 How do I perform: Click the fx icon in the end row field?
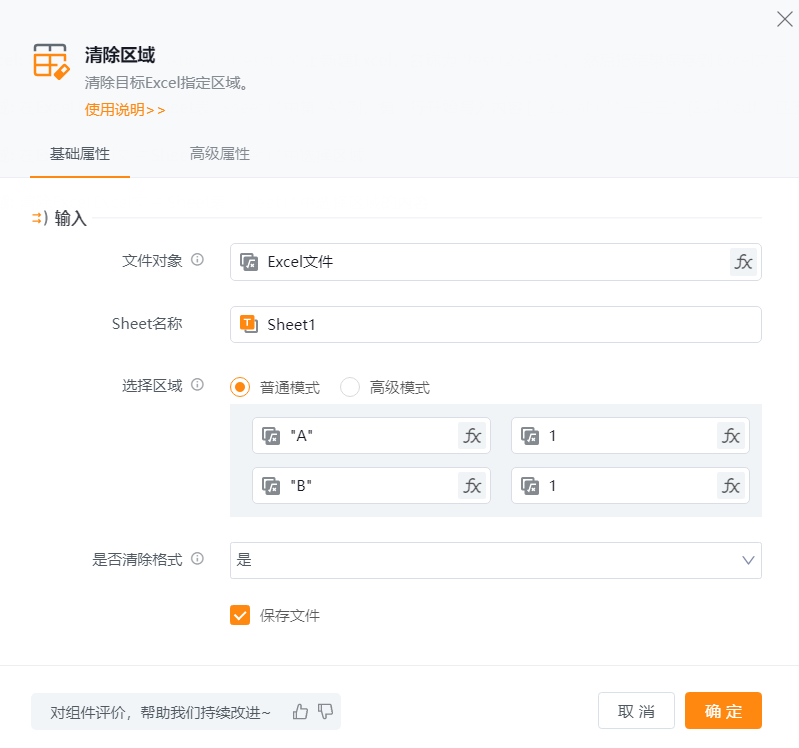(731, 485)
